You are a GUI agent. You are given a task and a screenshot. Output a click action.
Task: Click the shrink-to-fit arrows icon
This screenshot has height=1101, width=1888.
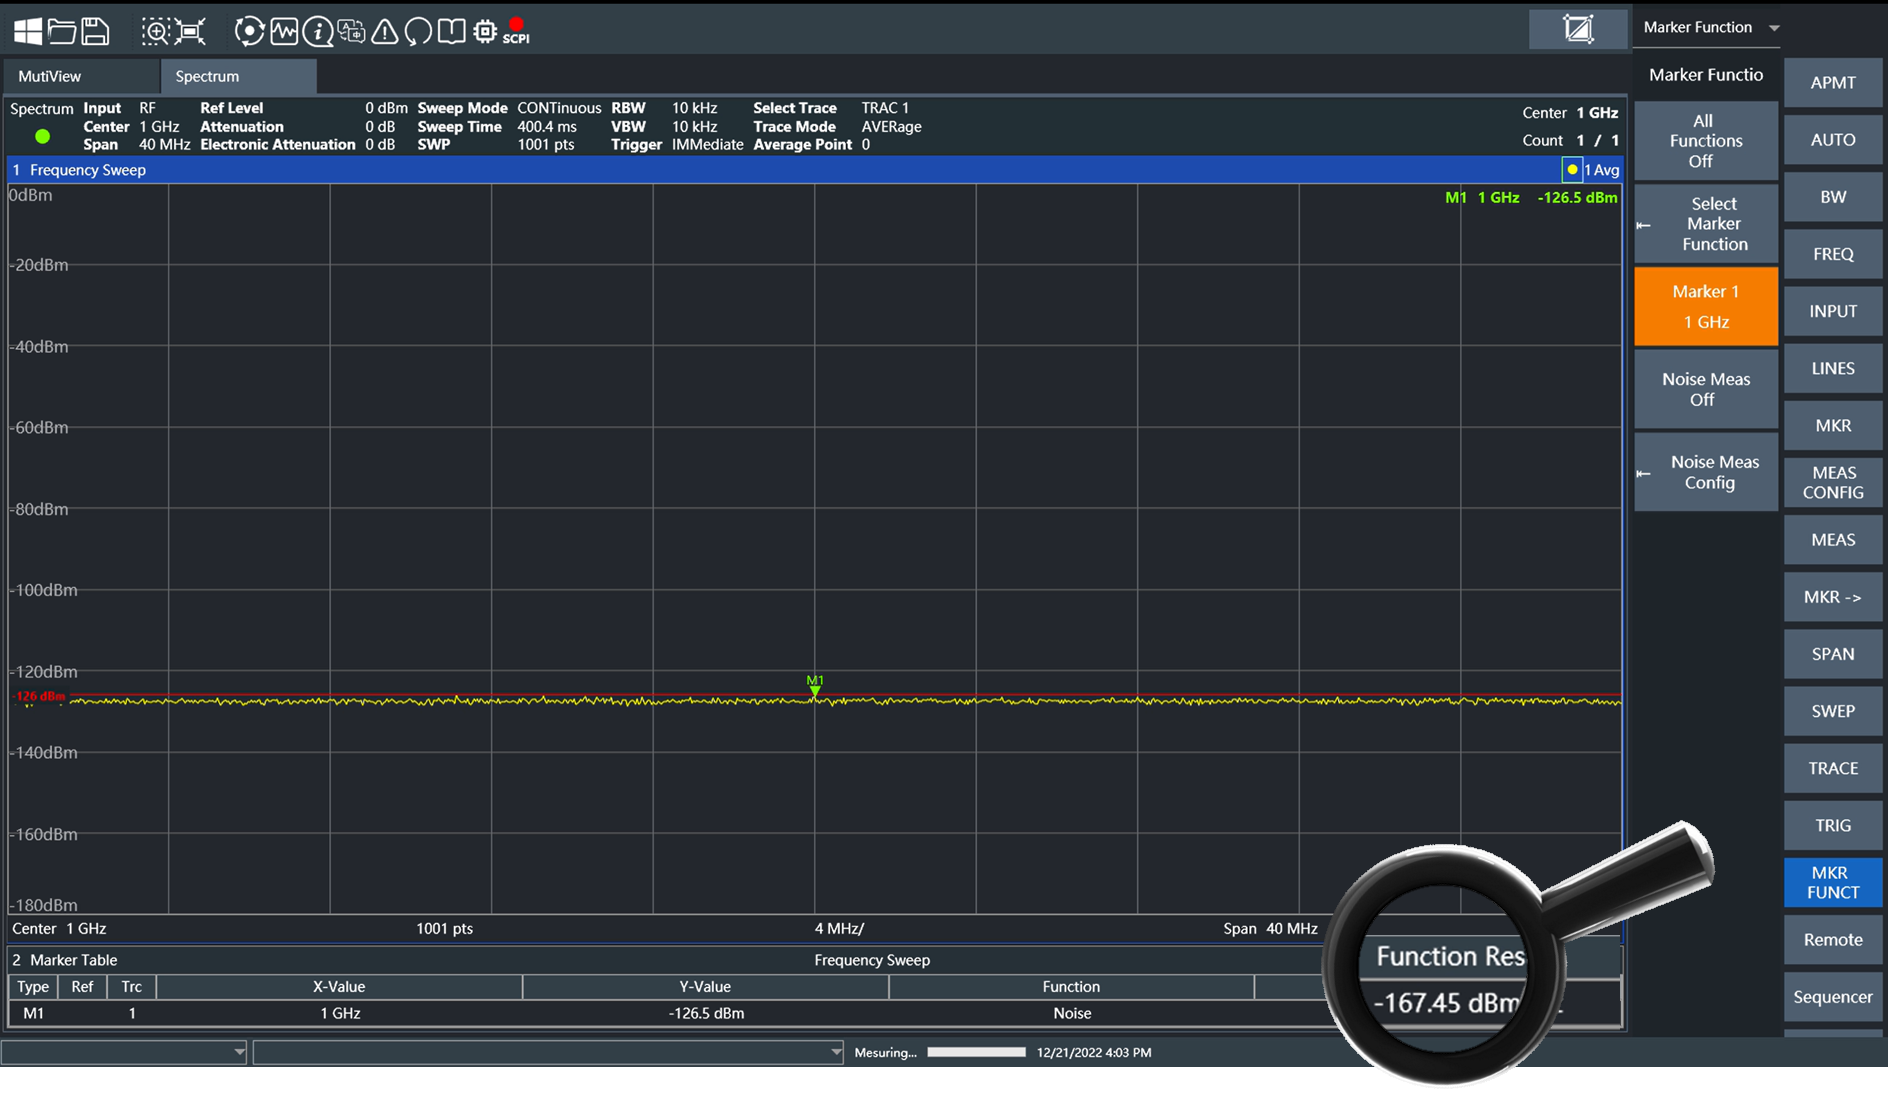[190, 31]
